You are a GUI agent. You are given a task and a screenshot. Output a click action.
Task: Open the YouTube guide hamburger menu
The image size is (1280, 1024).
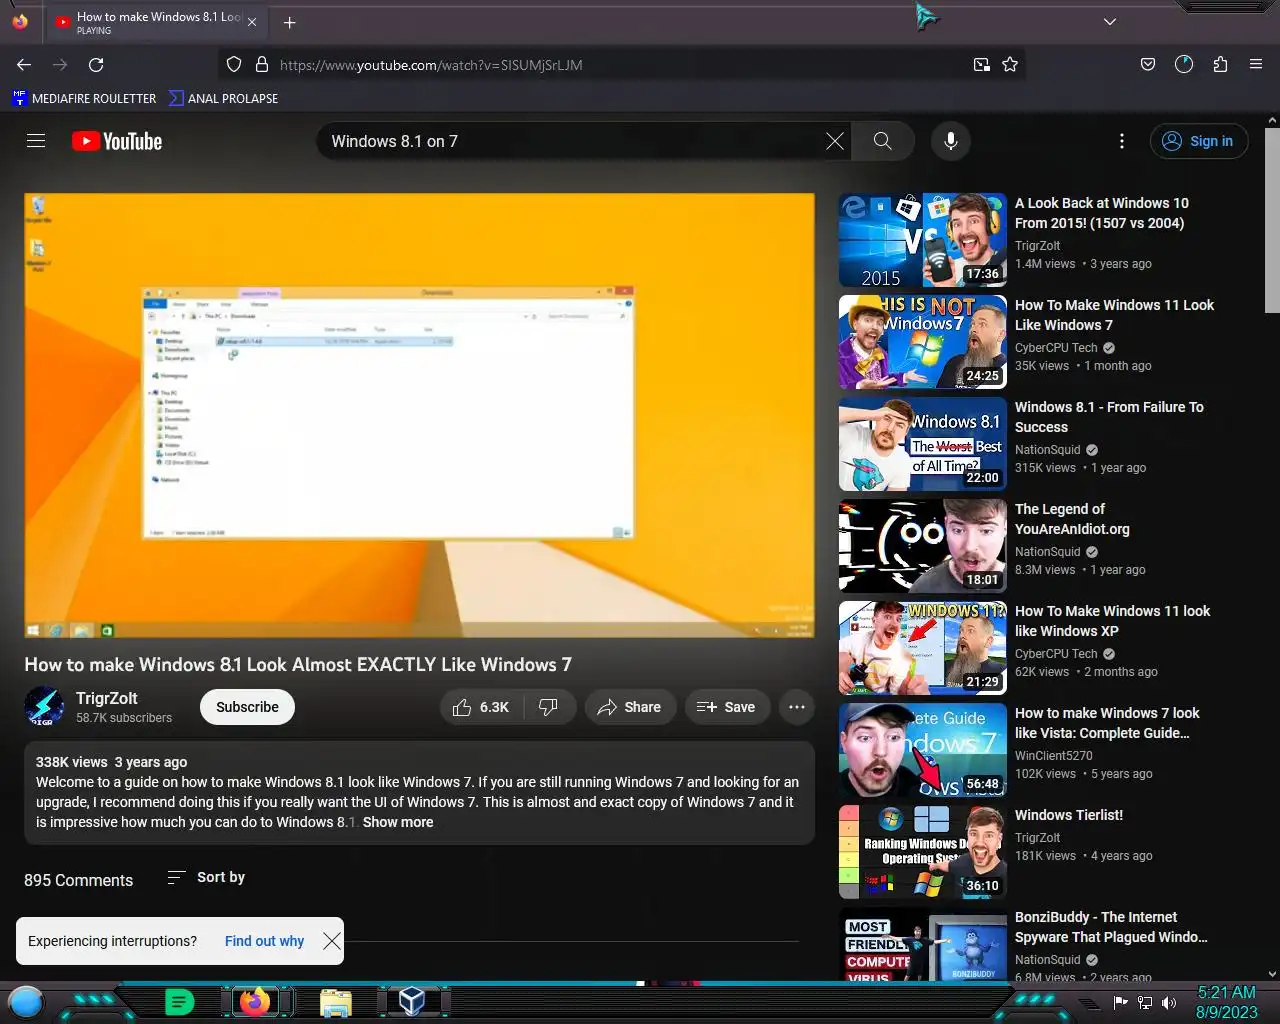(36, 141)
